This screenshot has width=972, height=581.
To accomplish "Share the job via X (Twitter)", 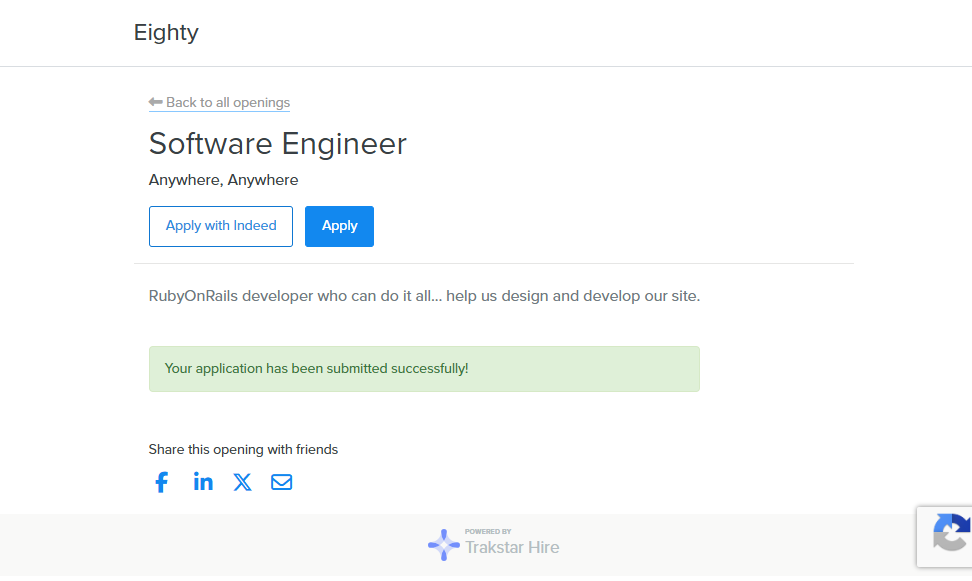I will click(242, 482).
